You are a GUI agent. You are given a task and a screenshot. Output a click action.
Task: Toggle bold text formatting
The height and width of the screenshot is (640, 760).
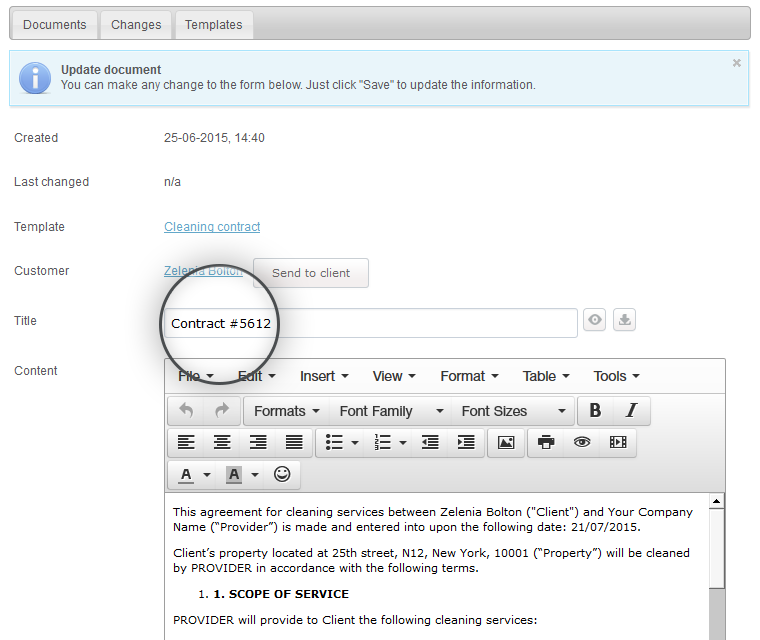point(595,411)
